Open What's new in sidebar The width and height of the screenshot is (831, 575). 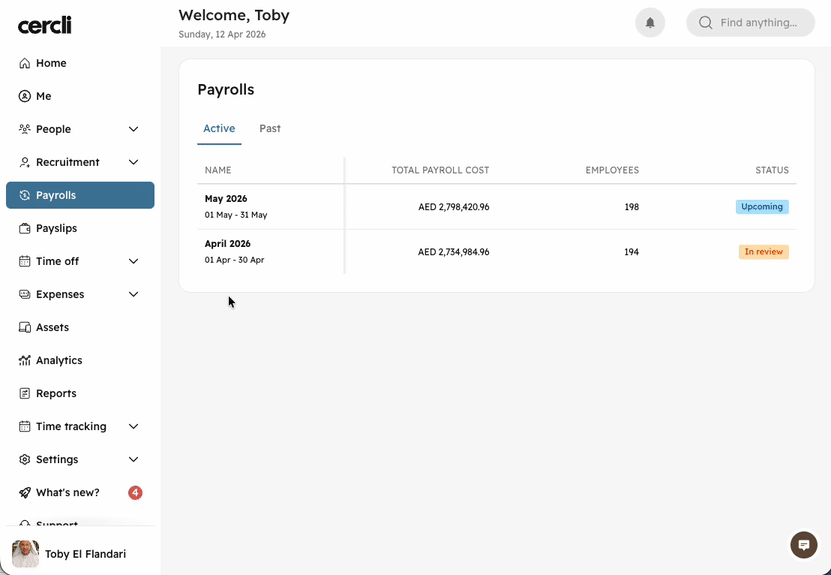80,492
